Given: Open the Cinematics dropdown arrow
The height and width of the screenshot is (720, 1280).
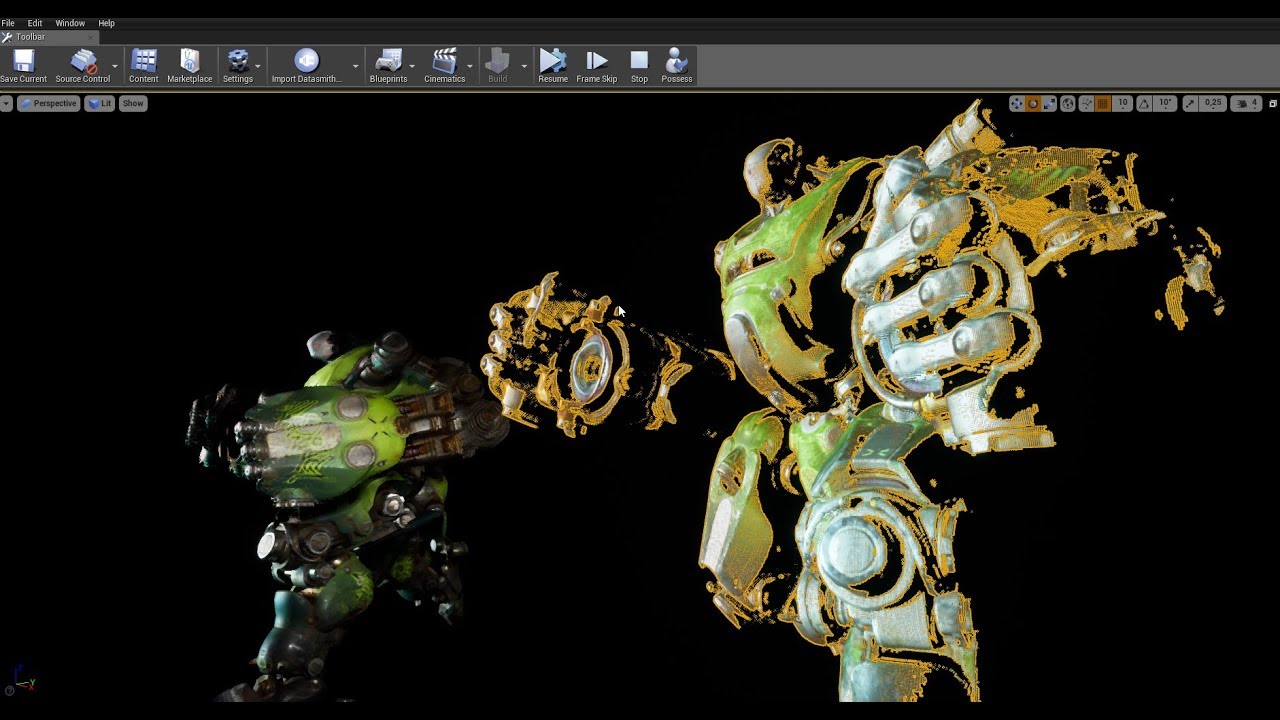Looking at the screenshot, I should pos(469,66).
